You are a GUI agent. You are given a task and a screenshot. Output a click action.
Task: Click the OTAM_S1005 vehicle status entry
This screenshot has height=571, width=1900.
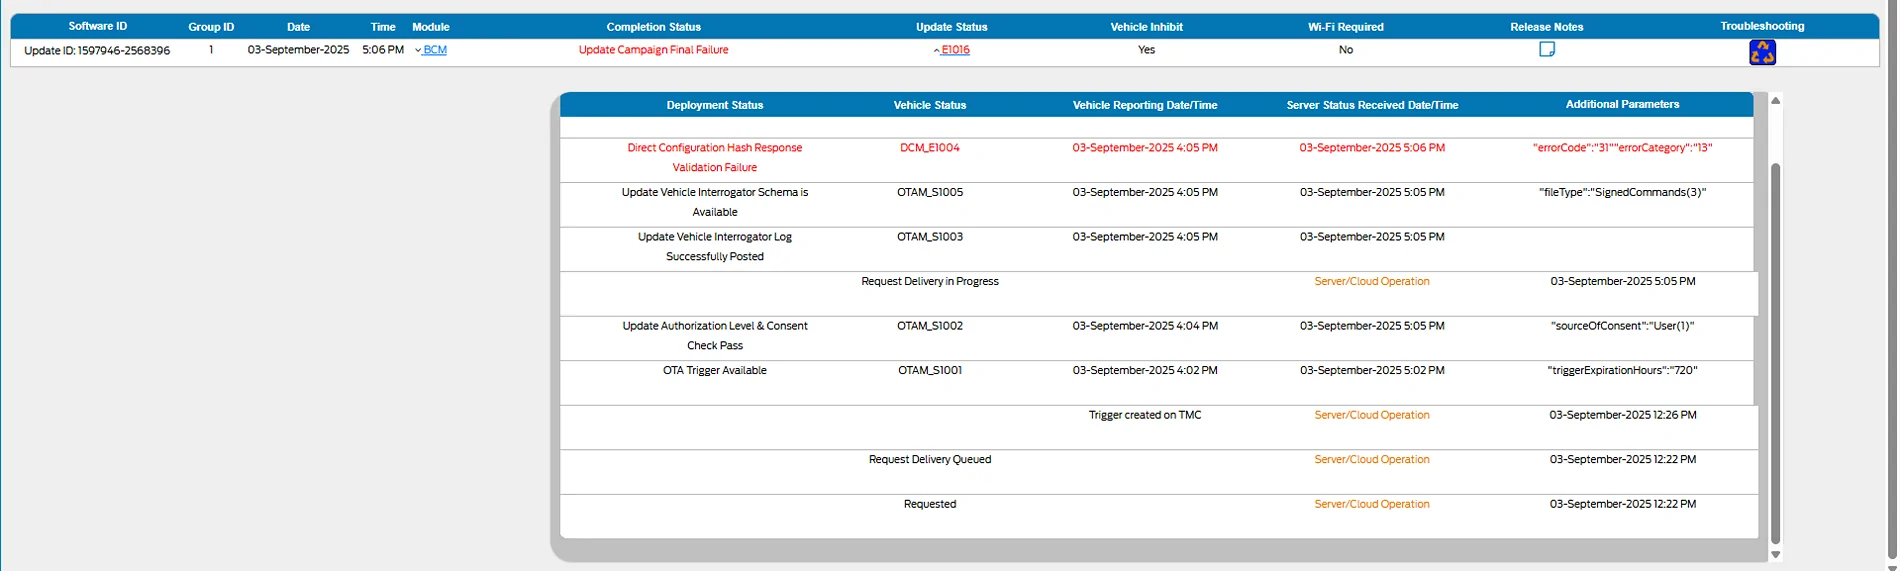coord(929,192)
